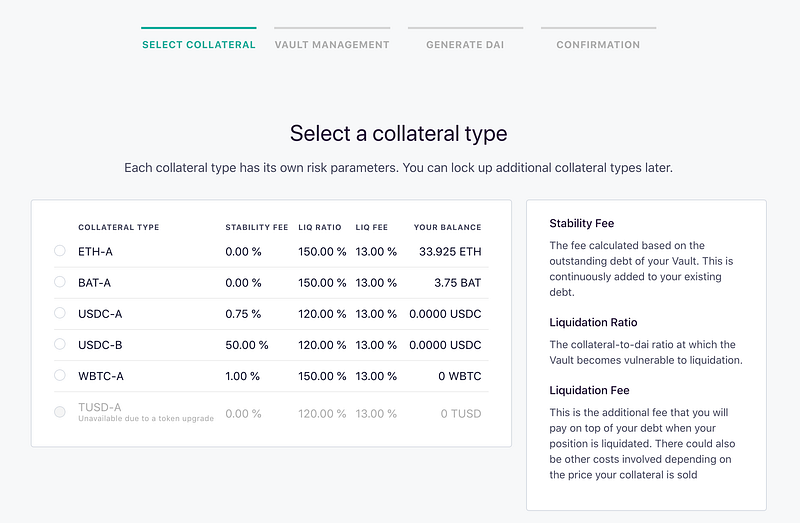Click the Your Balance column header
This screenshot has width=800, height=523.
tap(447, 227)
